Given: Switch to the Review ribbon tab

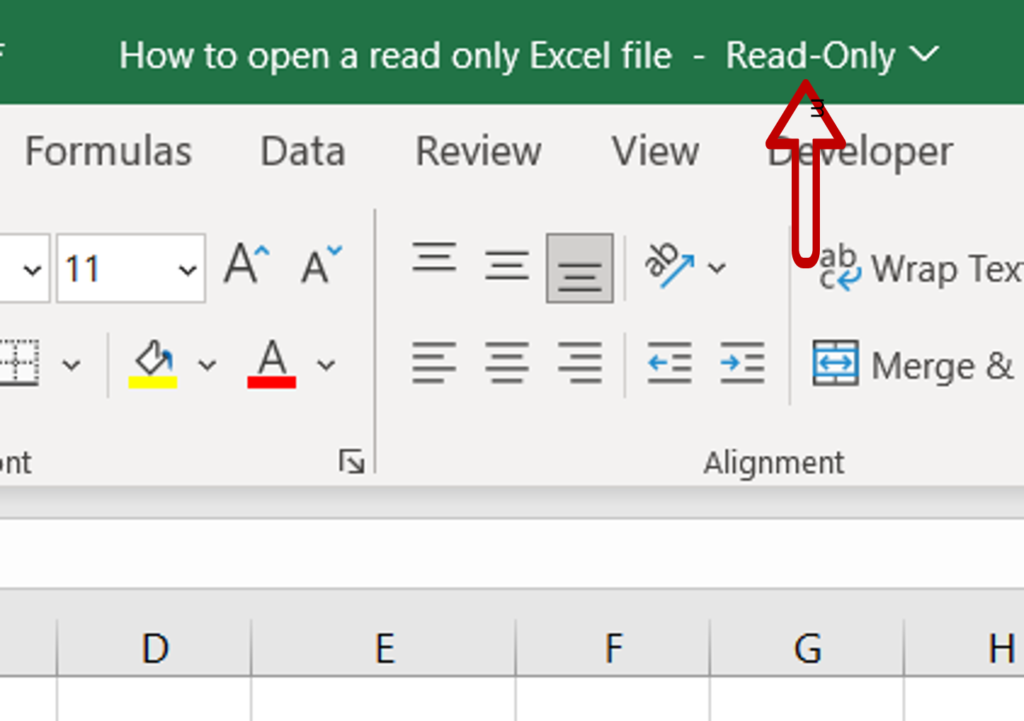Looking at the screenshot, I should pos(477,152).
